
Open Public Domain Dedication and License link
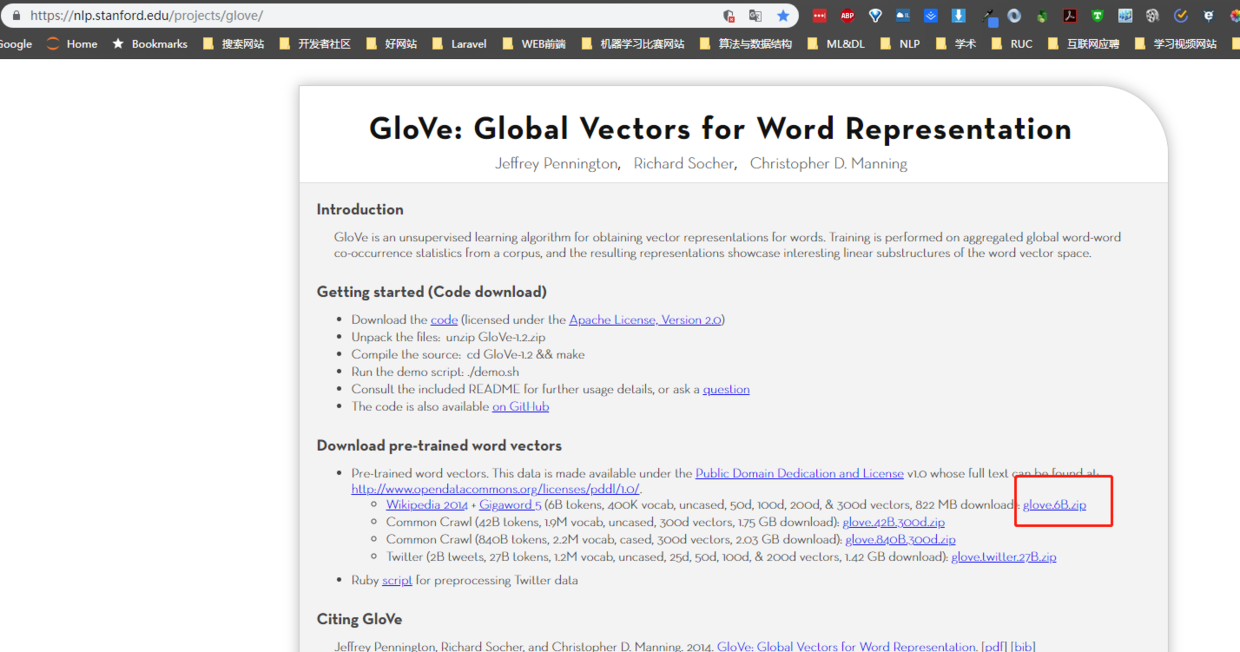(x=799, y=473)
